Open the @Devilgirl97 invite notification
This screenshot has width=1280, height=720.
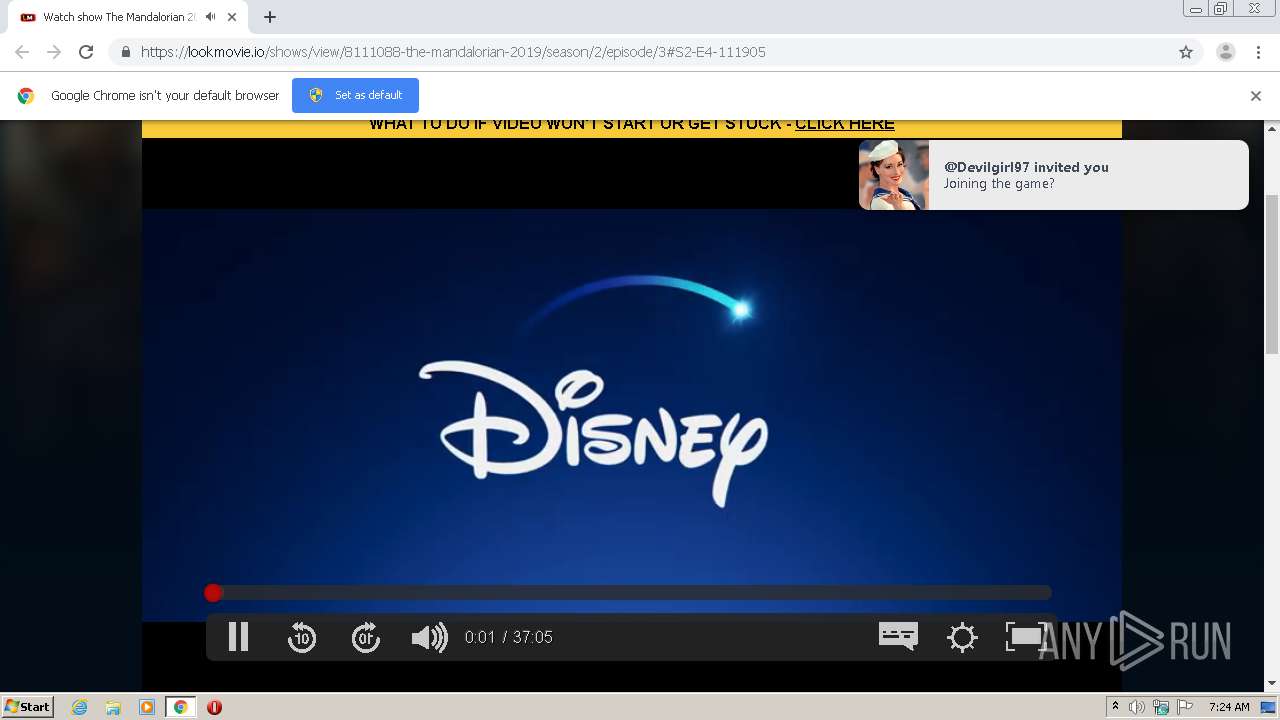(1053, 175)
